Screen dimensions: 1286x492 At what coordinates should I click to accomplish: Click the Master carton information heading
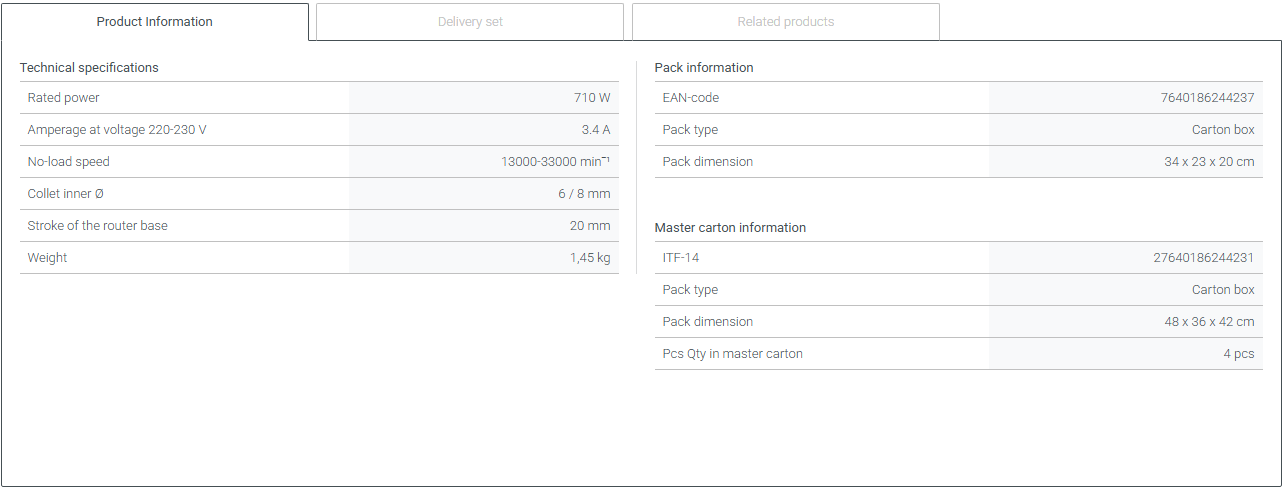point(730,228)
